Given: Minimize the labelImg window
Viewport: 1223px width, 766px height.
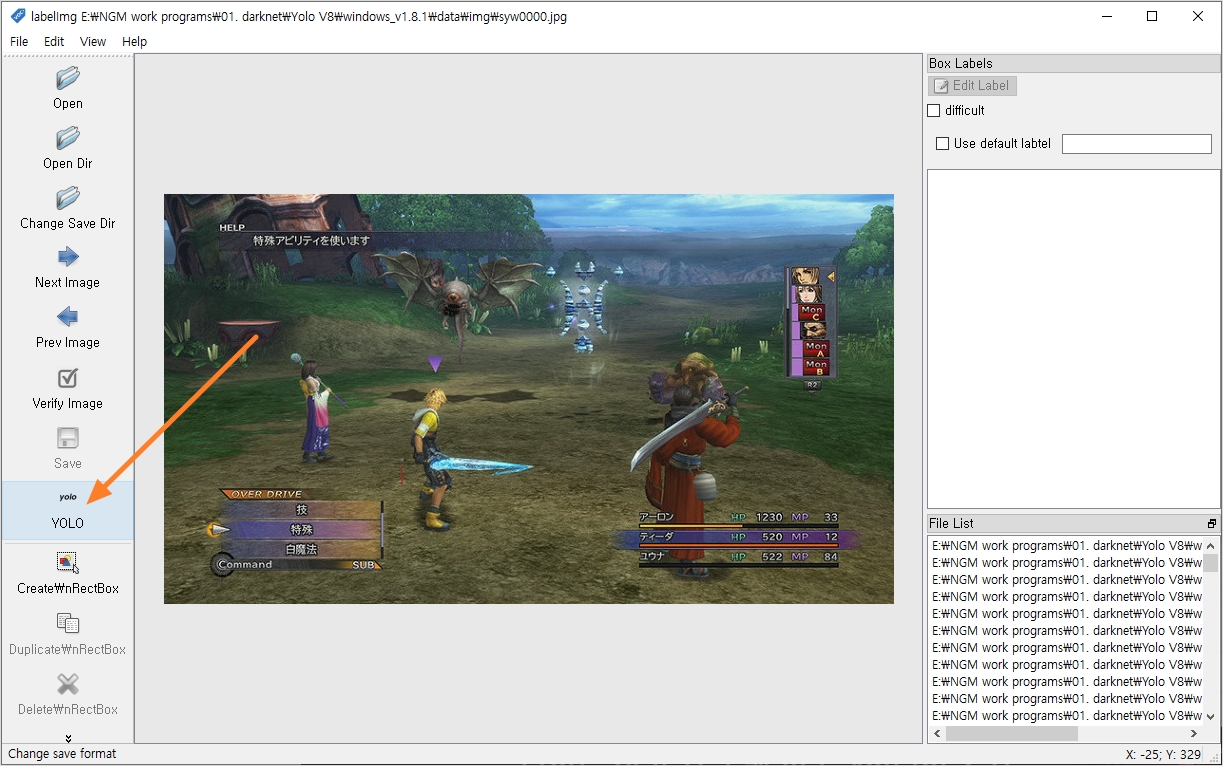Looking at the screenshot, I should click(x=1106, y=16).
